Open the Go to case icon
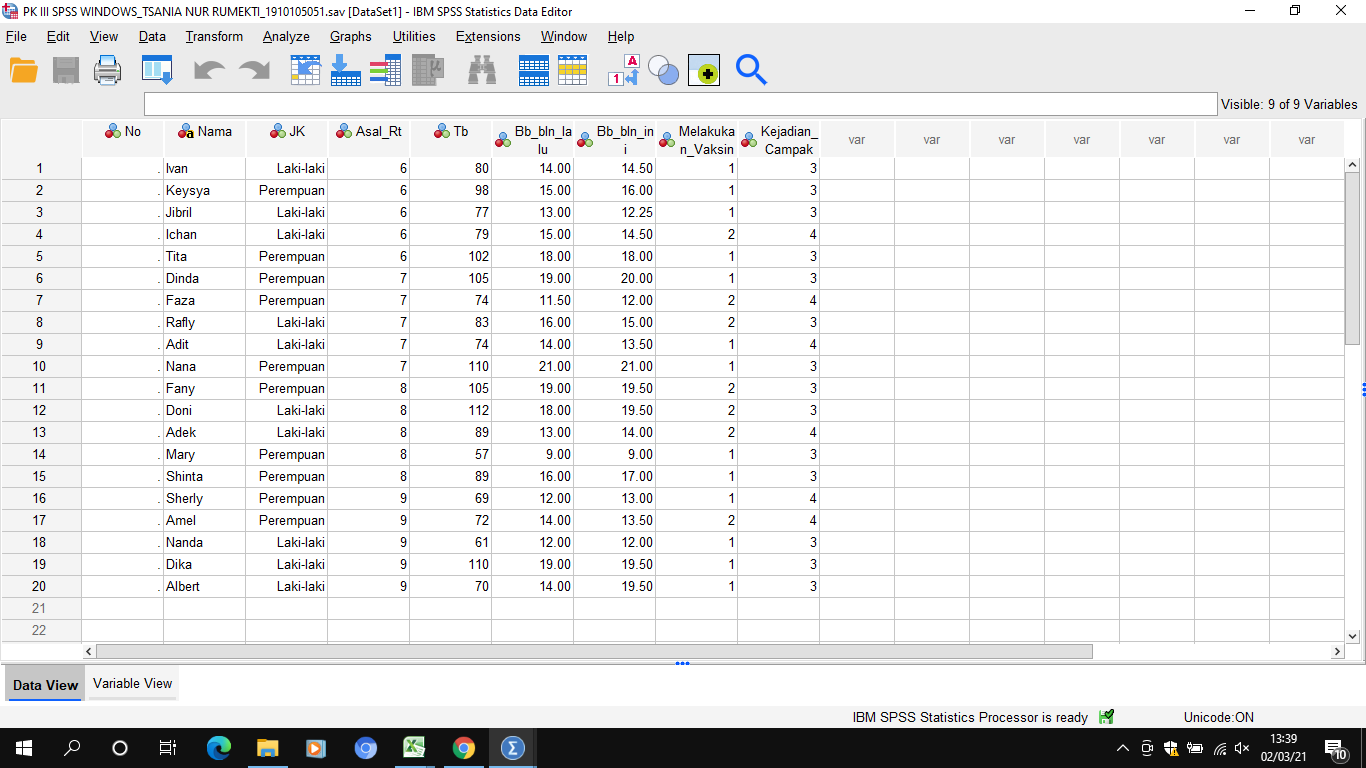Screen dimensions: 1366x768 [305, 70]
